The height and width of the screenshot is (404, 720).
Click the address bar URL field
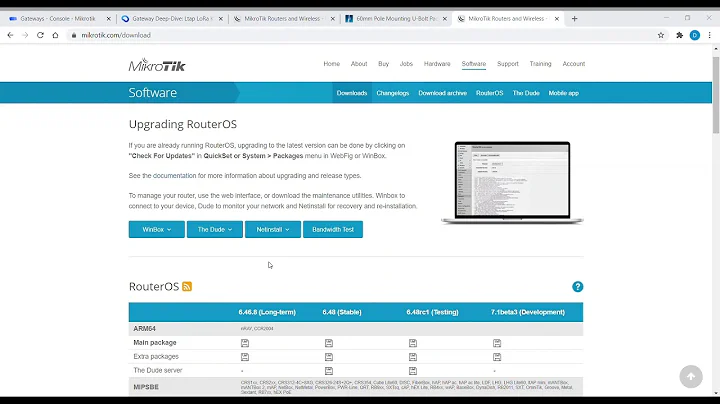point(363,35)
